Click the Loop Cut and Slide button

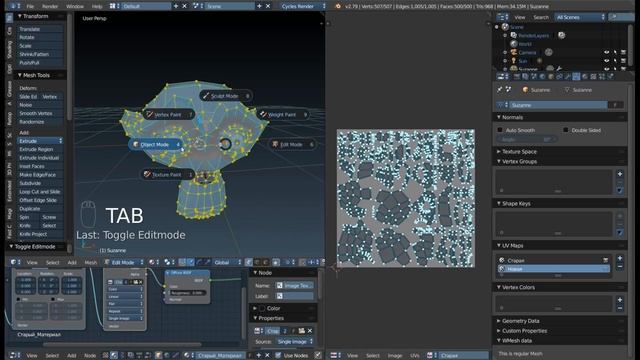click(x=40, y=191)
